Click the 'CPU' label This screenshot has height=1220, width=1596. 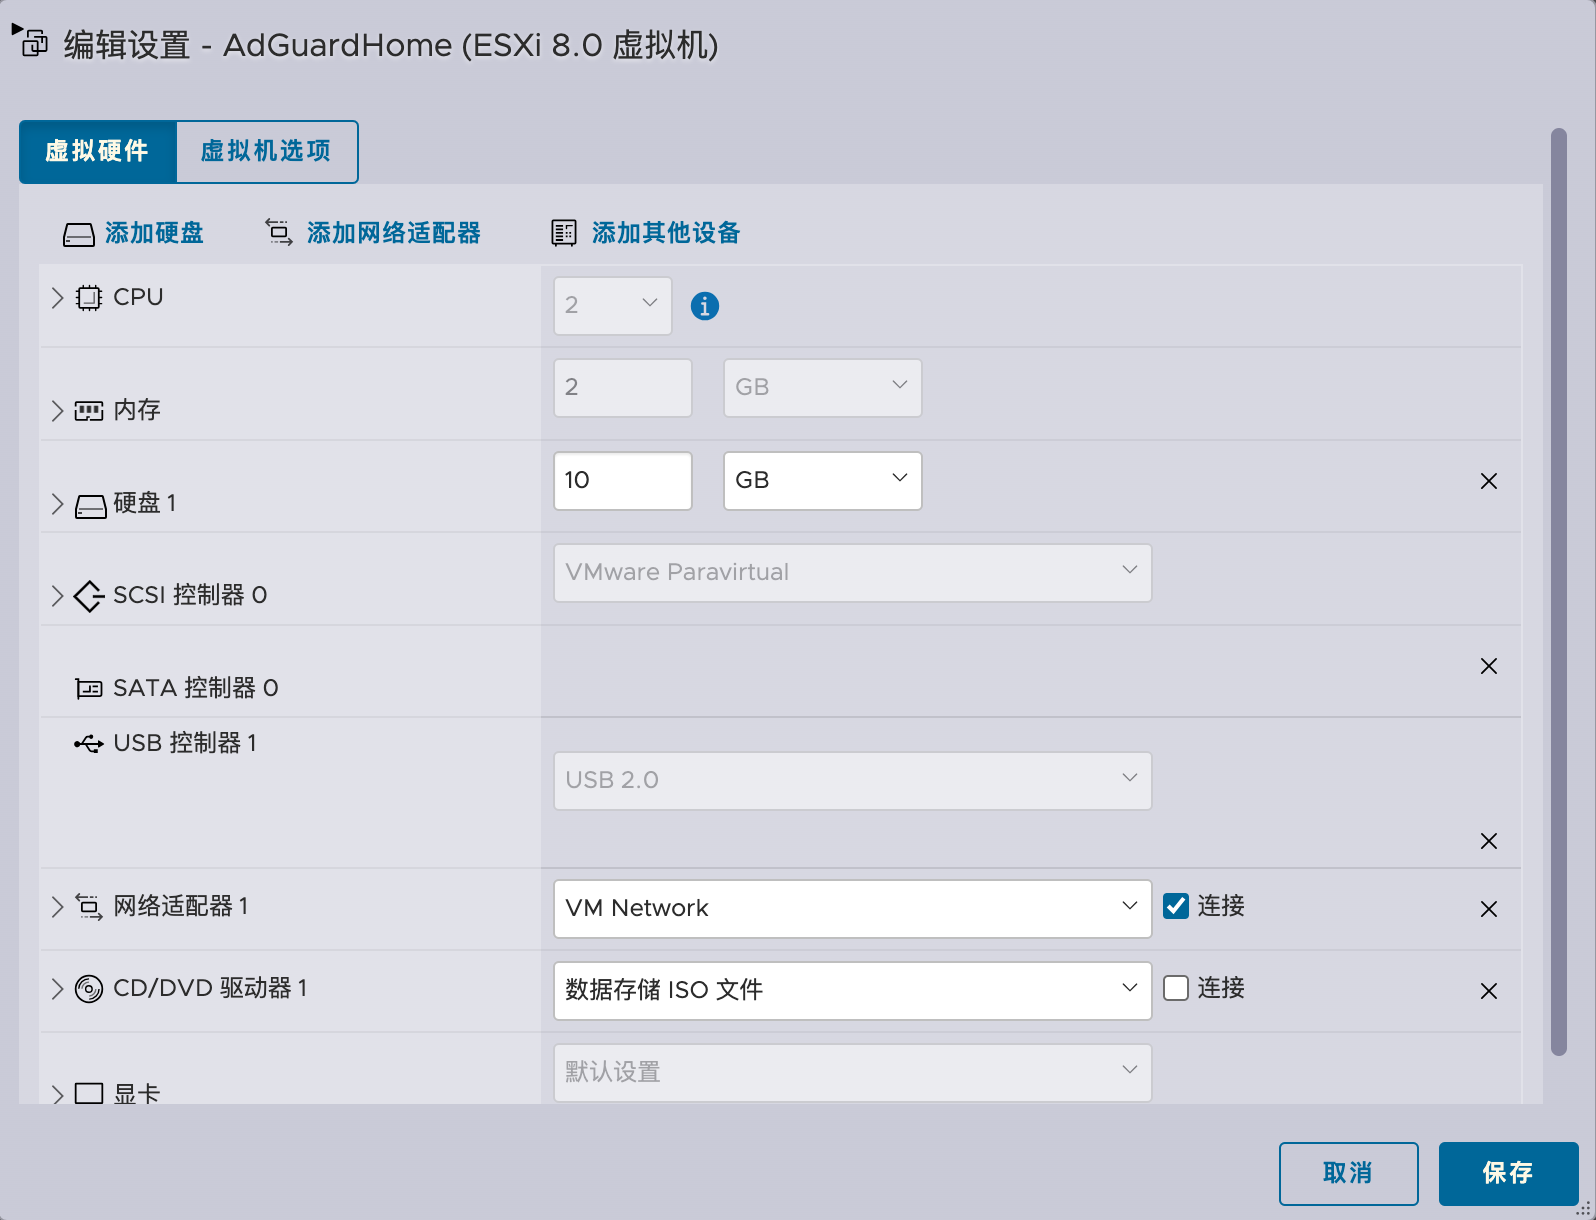tap(138, 297)
